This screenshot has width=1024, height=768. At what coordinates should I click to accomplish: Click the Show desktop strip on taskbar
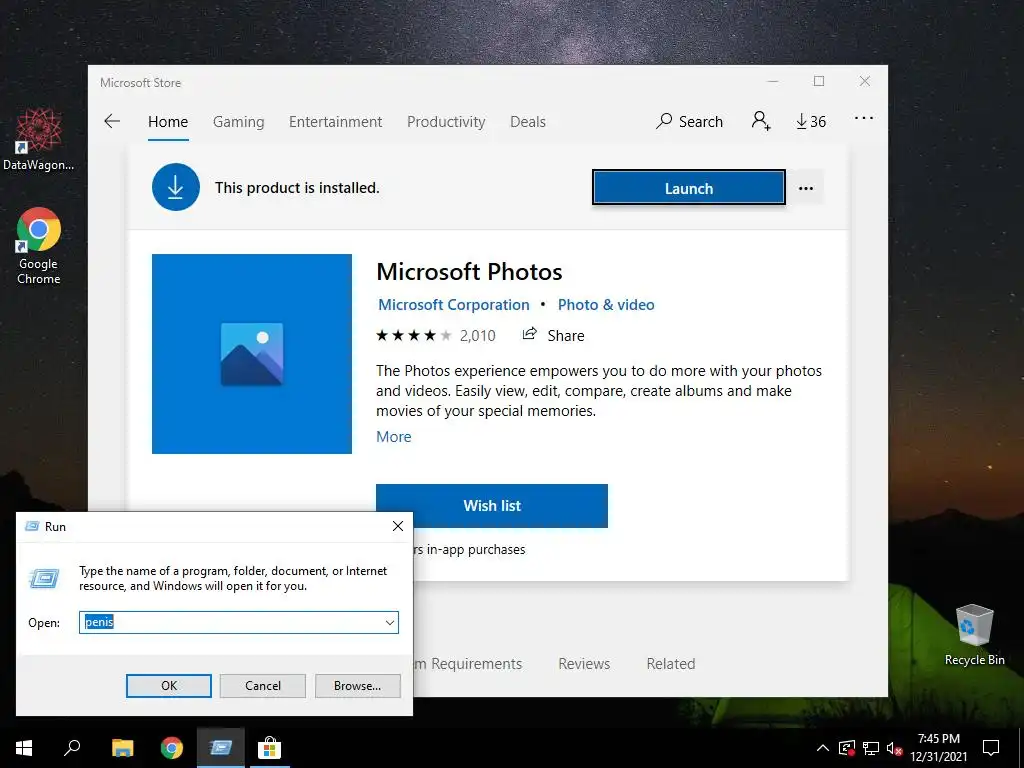point(1021,748)
